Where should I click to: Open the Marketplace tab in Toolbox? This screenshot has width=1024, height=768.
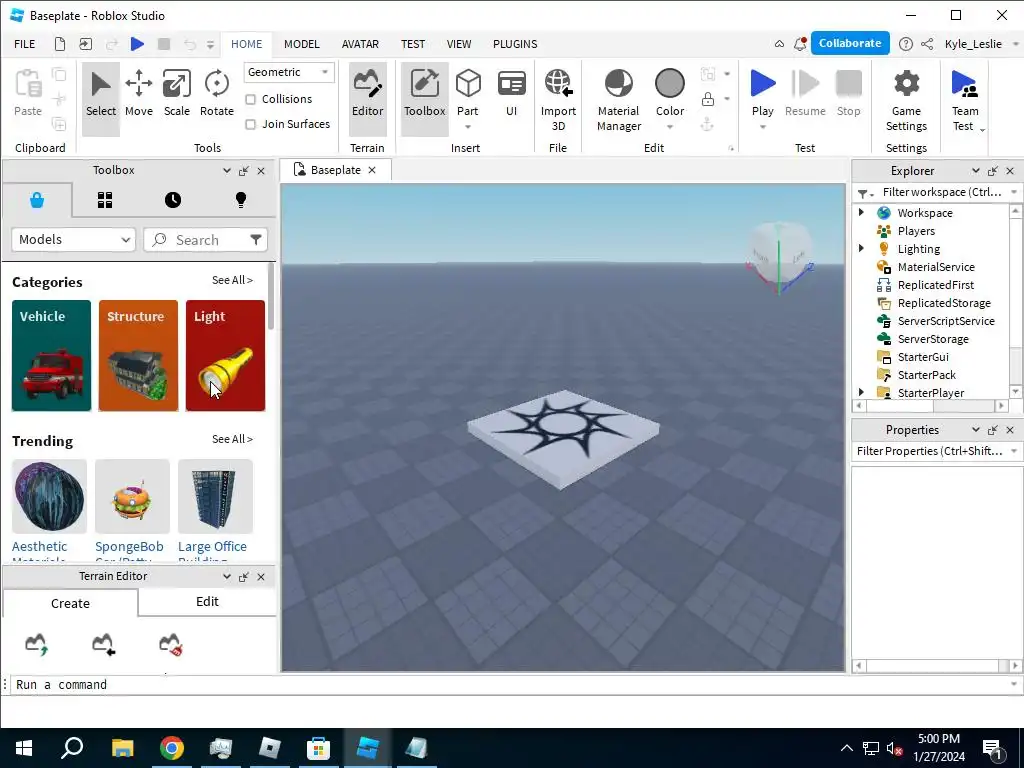pyautogui.click(x=37, y=200)
